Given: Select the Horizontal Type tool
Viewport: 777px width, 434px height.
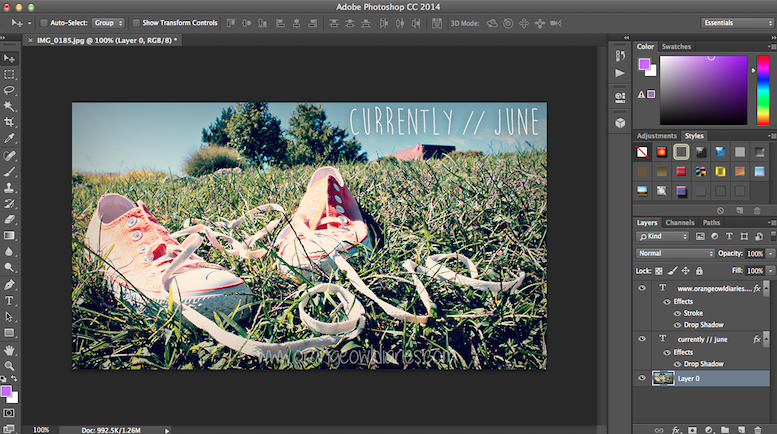Looking at the screenshot, I should click(10, 300).
